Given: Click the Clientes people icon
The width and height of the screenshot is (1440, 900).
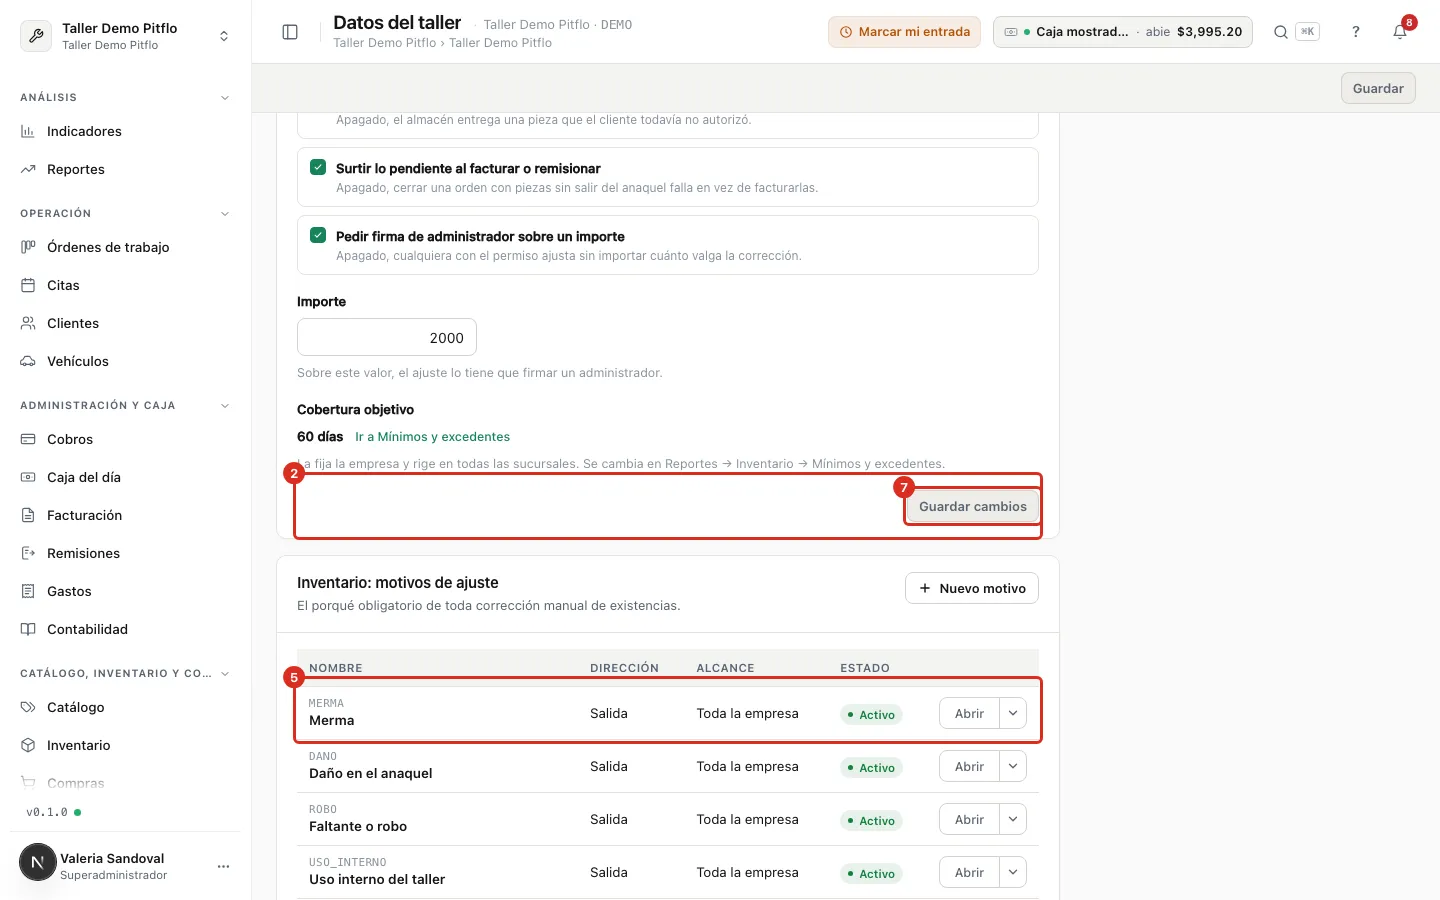Looking at the screenshot, I should [28, 323].
